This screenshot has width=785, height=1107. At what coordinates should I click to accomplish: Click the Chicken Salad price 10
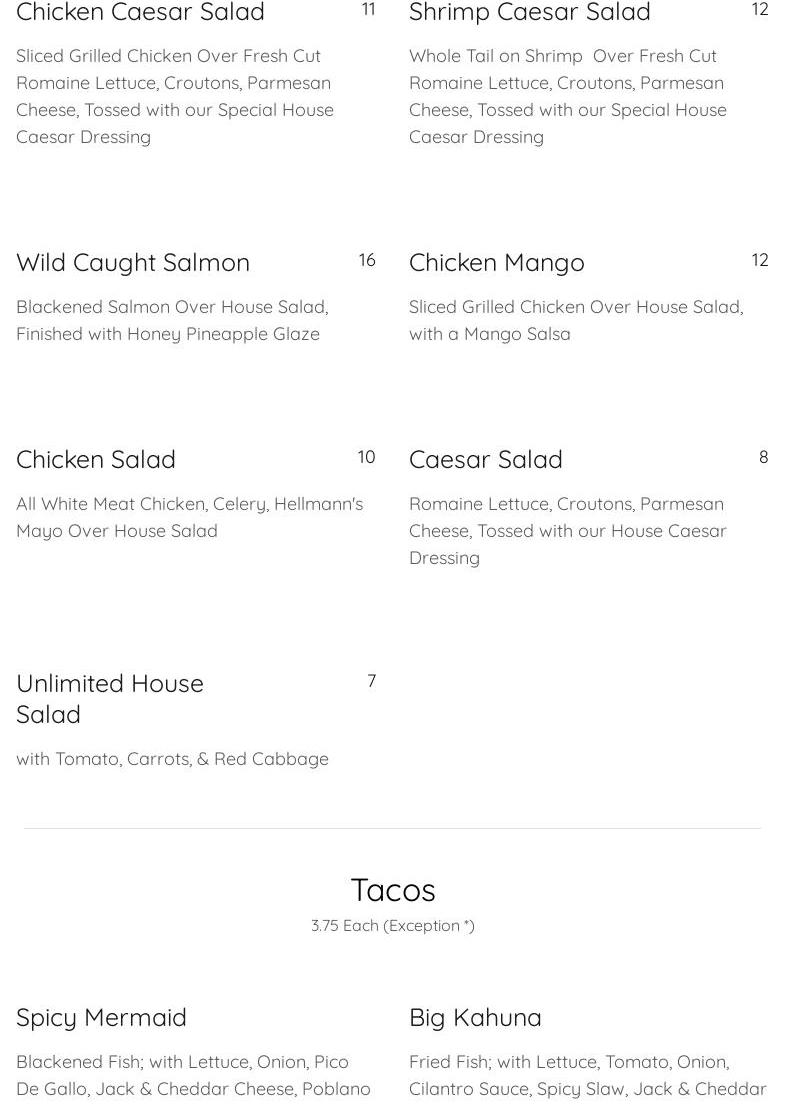coord(366,457)
